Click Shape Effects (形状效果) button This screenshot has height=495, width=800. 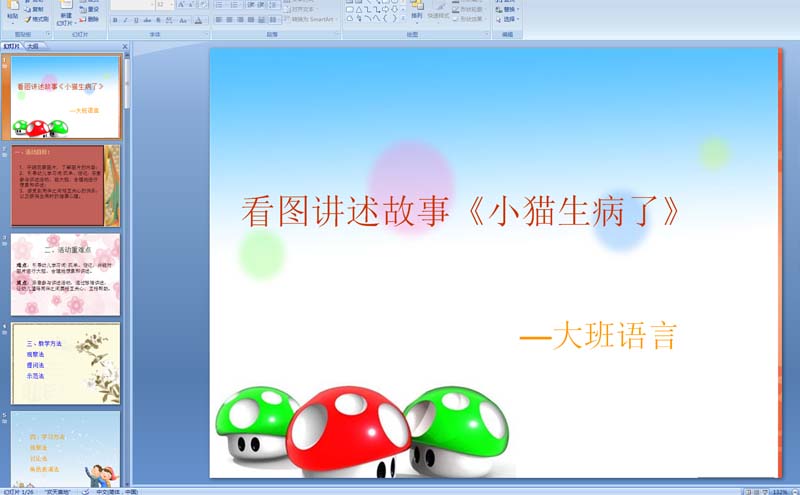tap(468, 19)
